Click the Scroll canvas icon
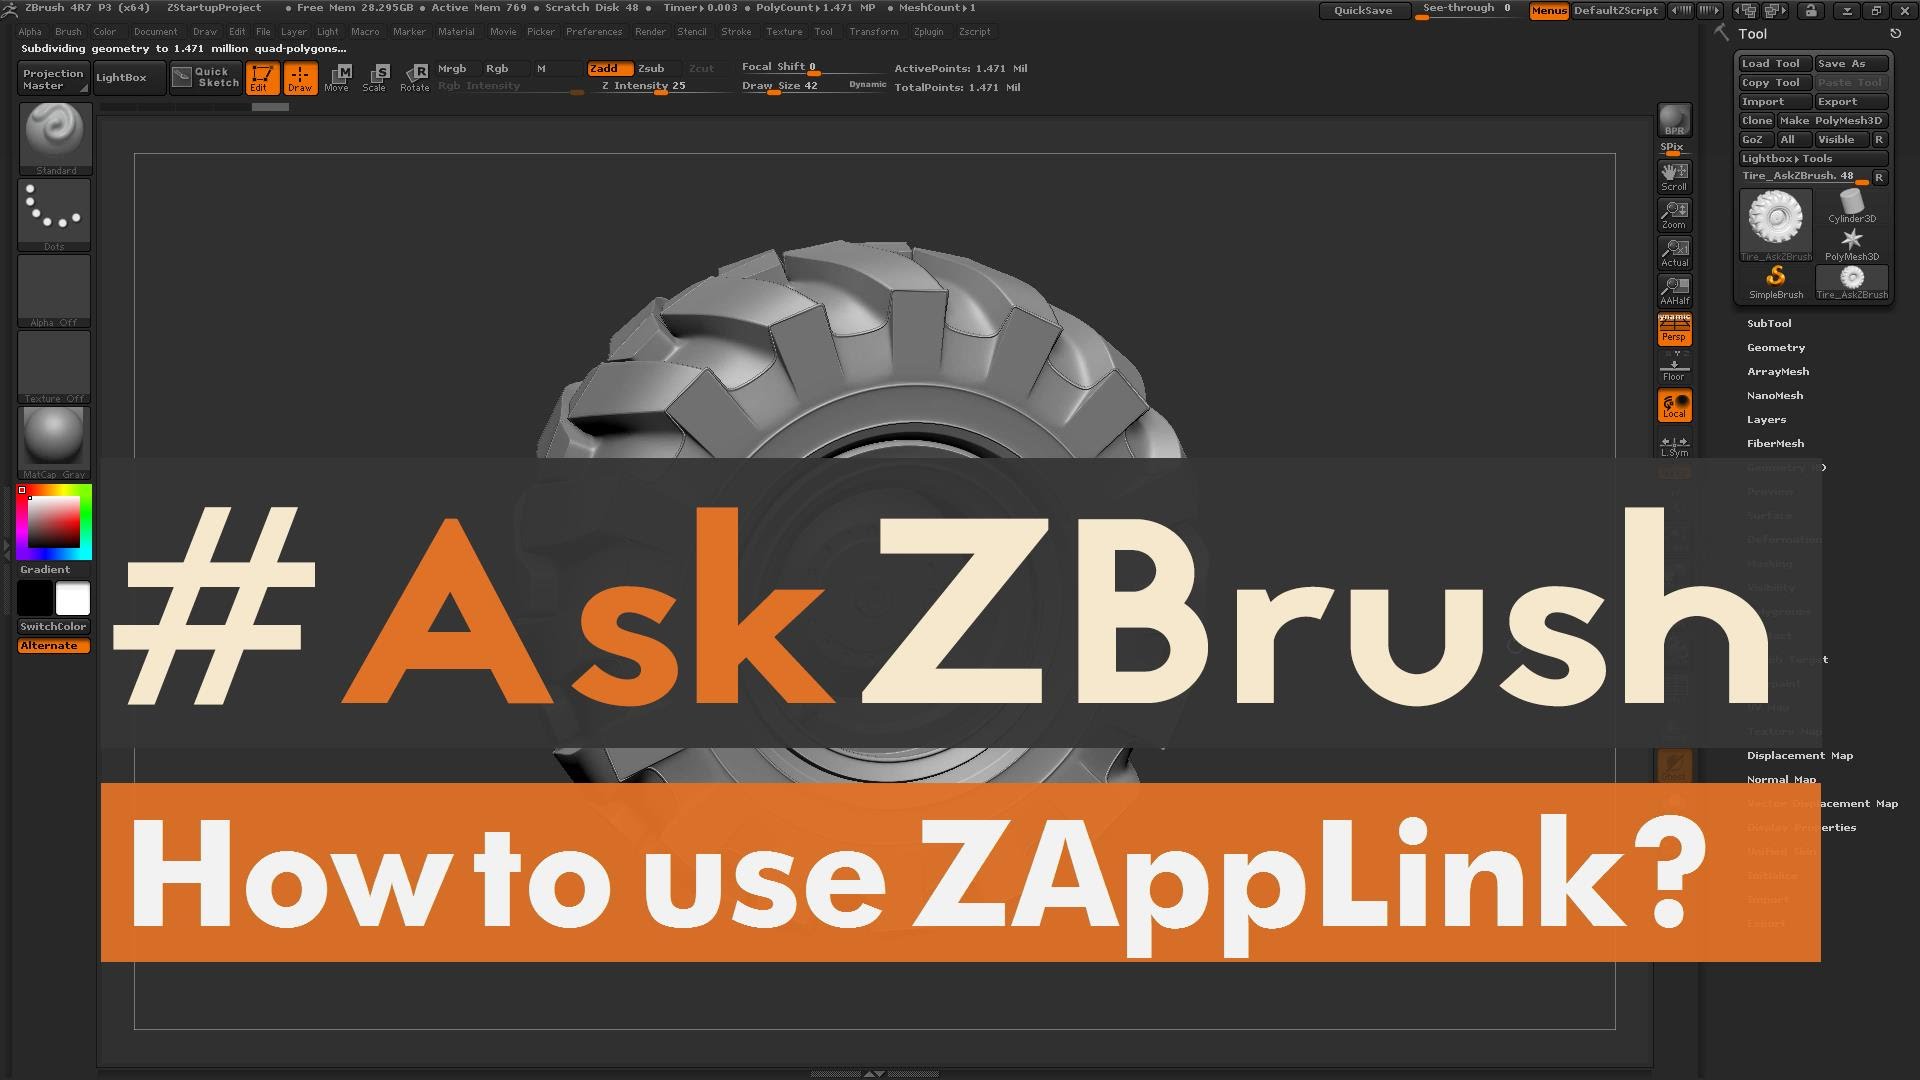This screenshot has height=1080, width=1920. [1674, 176]
